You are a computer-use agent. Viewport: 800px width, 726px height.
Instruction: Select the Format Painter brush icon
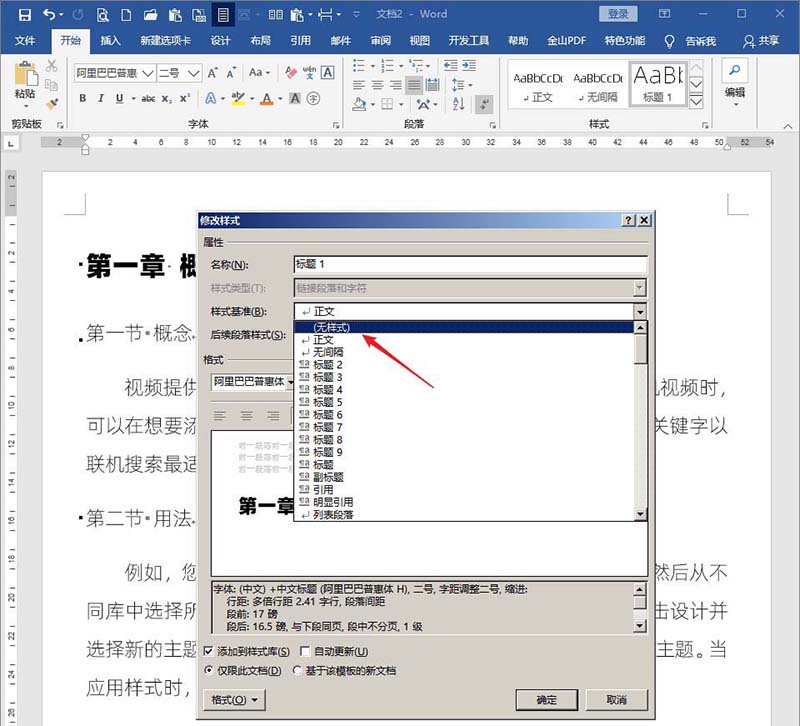pos(52,104)
